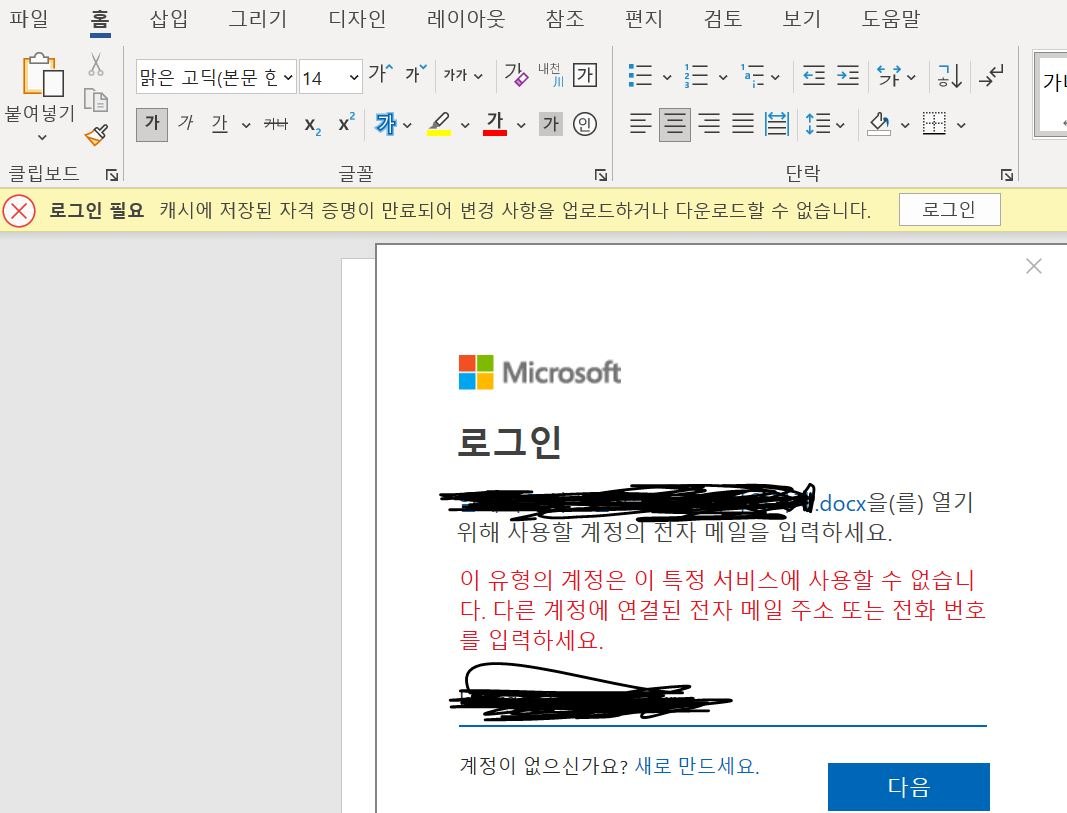Sort text with sort icon
Screen dimensions: 1067x813
pos(950,75)
